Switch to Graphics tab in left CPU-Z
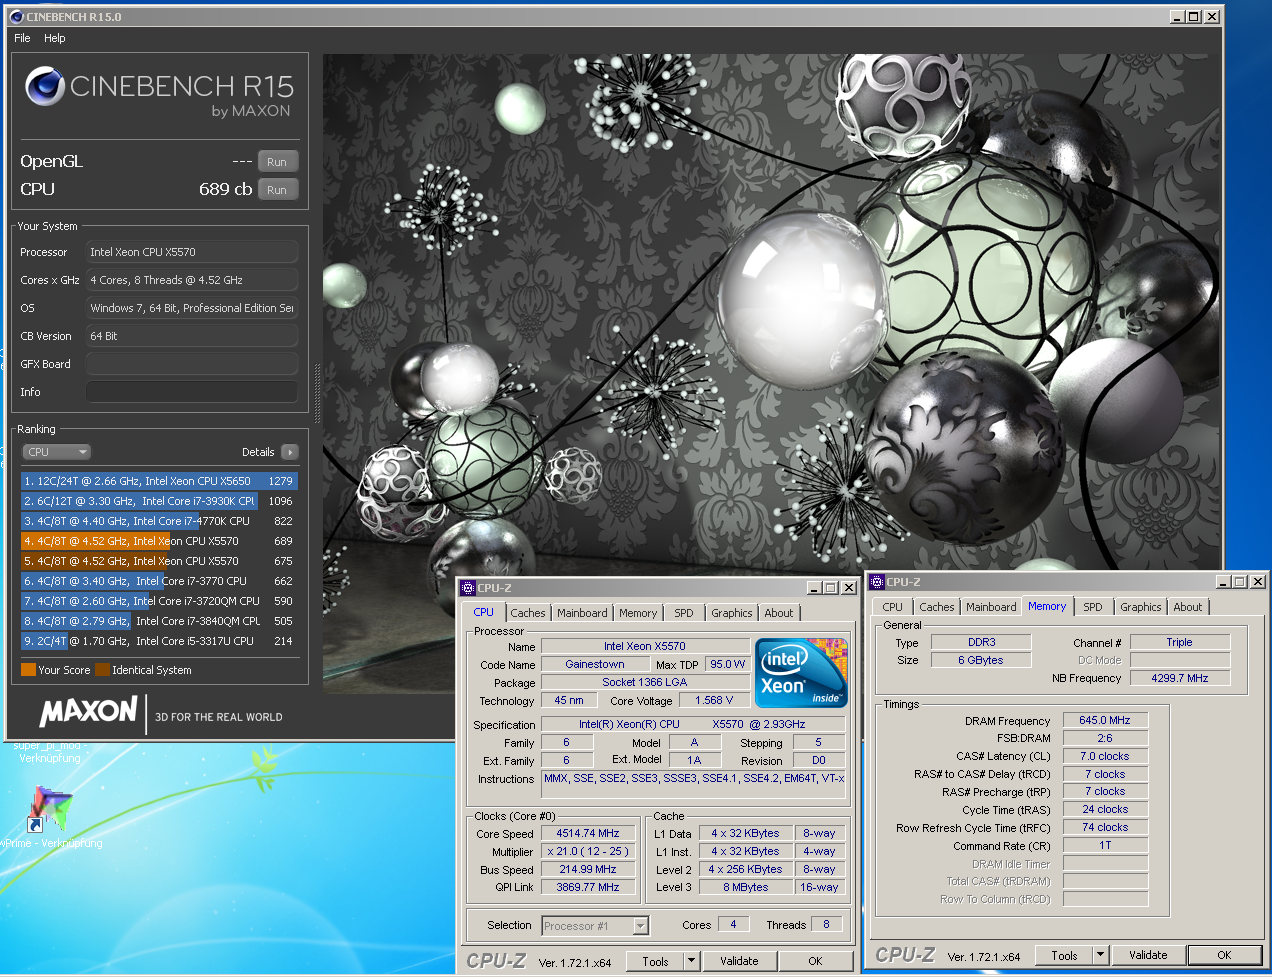This screenshot has height=977, width=1272. pyautogui.click(x=732, y=613)
